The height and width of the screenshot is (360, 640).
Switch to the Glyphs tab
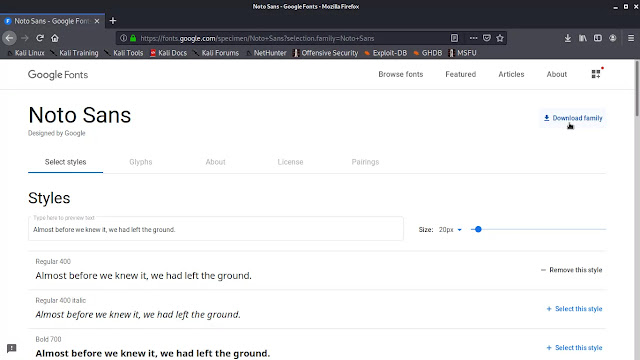[141, 162]
